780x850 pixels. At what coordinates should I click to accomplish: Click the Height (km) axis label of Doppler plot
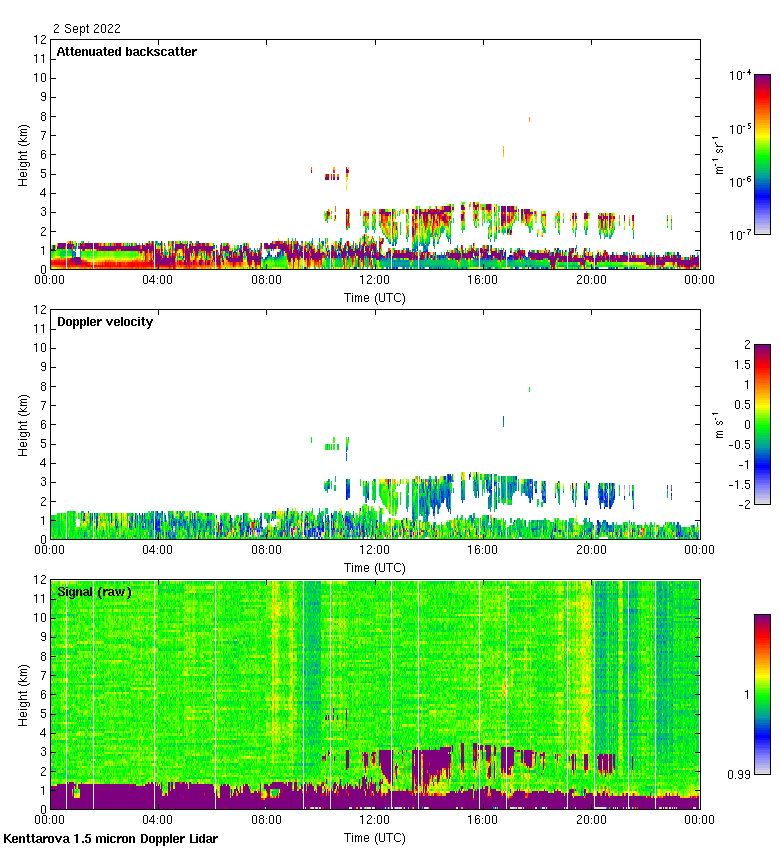tap(23, 424)
